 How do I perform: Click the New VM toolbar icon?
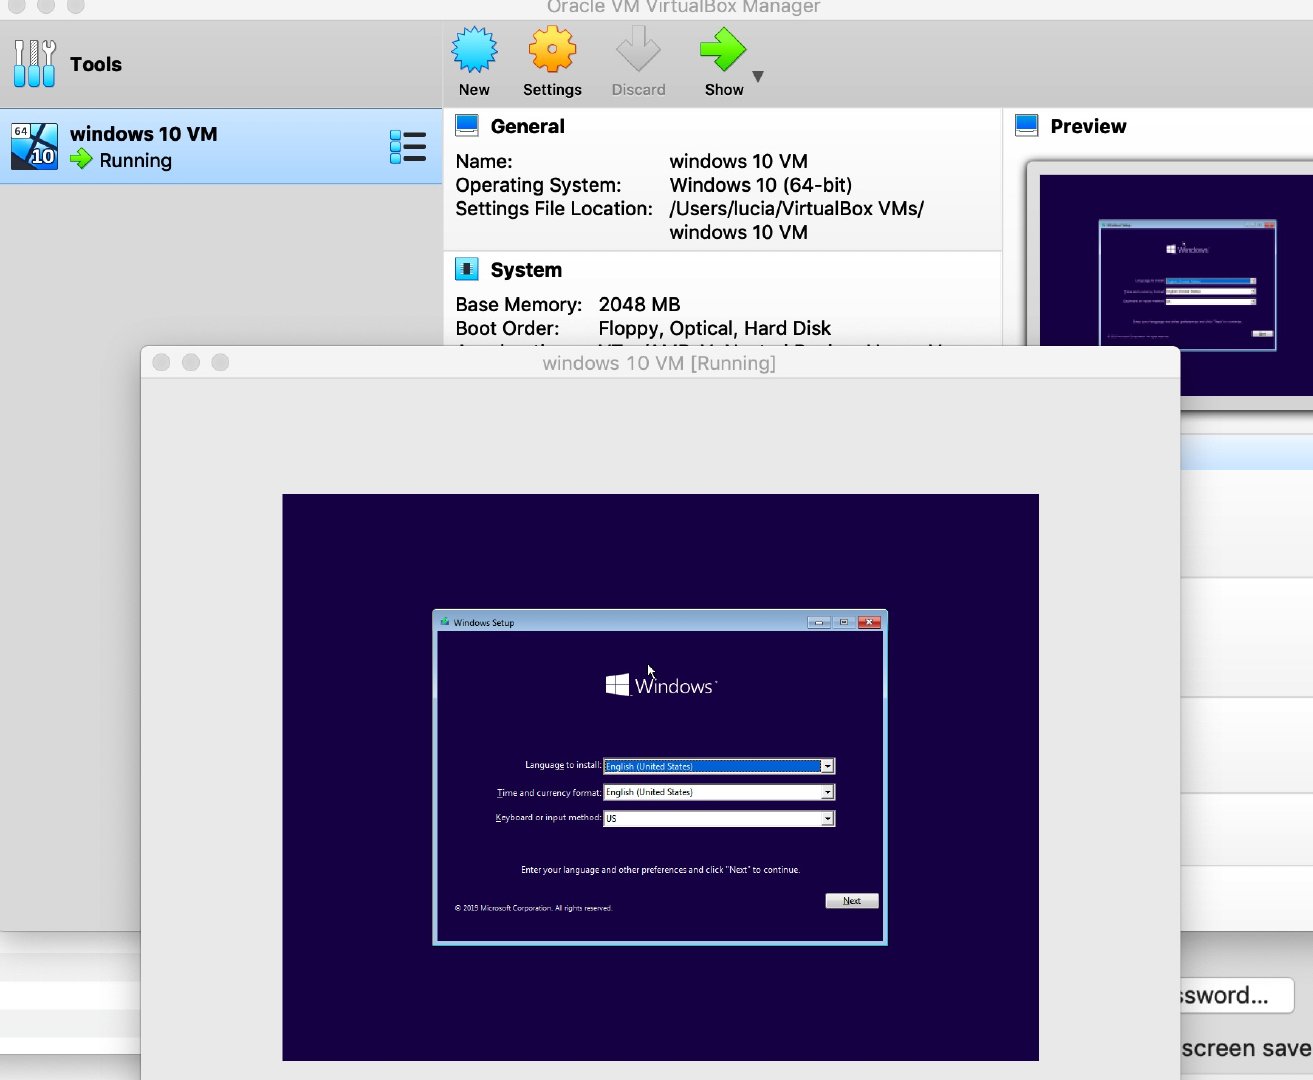point(474,50)
